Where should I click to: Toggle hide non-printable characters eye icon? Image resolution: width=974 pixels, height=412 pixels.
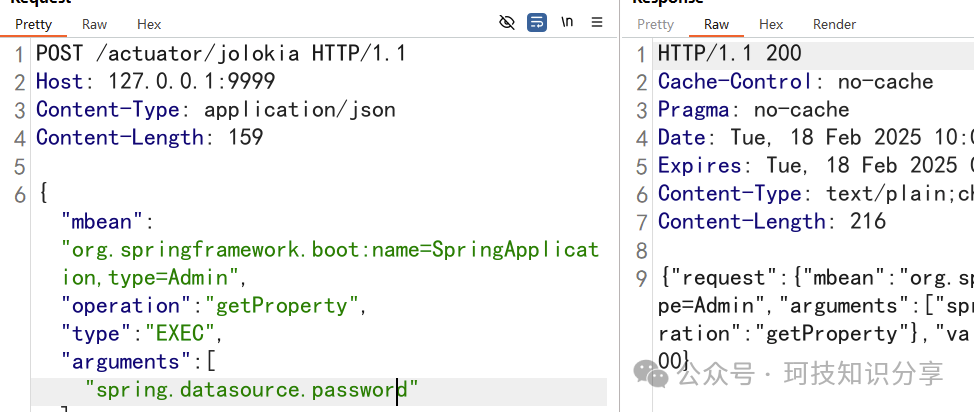point(507,23)
